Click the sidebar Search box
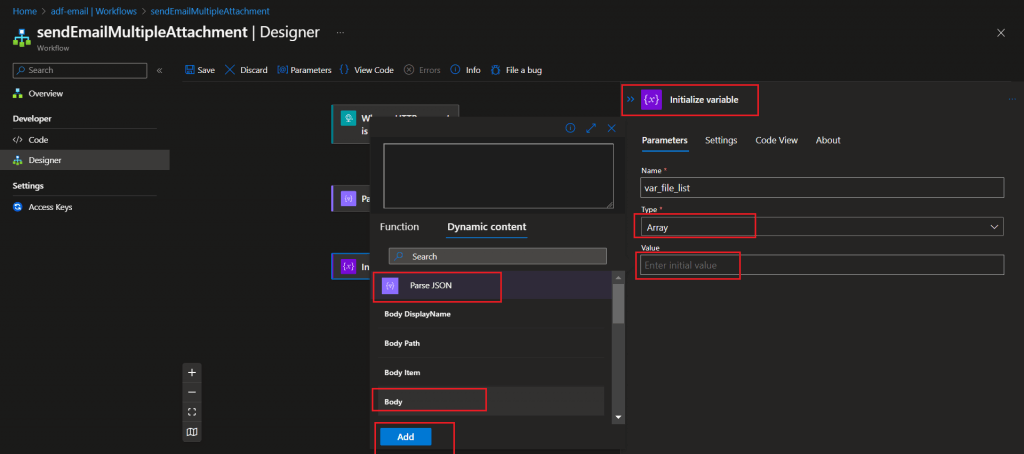The height and width of the screenshot is (454, 1024). tap(80, 70)
